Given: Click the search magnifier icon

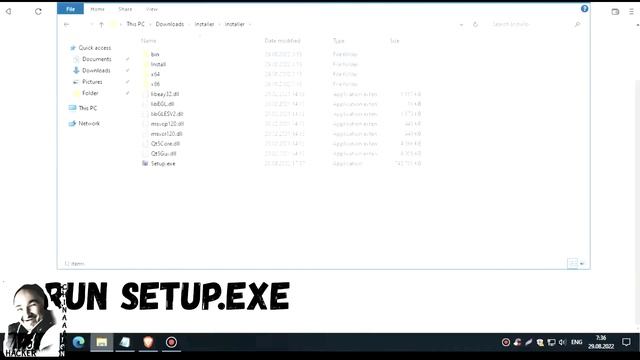Looking at the screenshot, I should coord(577,24).
